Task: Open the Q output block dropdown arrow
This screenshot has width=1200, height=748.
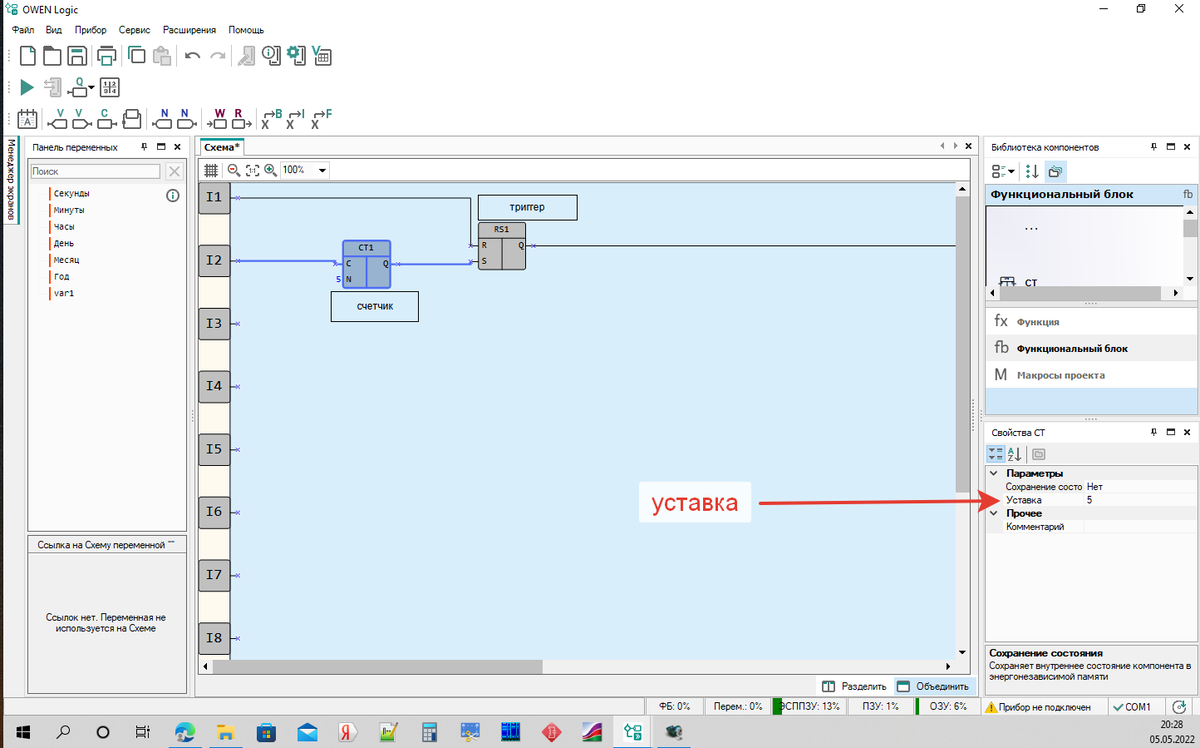Action: click(x=91, y=86)
